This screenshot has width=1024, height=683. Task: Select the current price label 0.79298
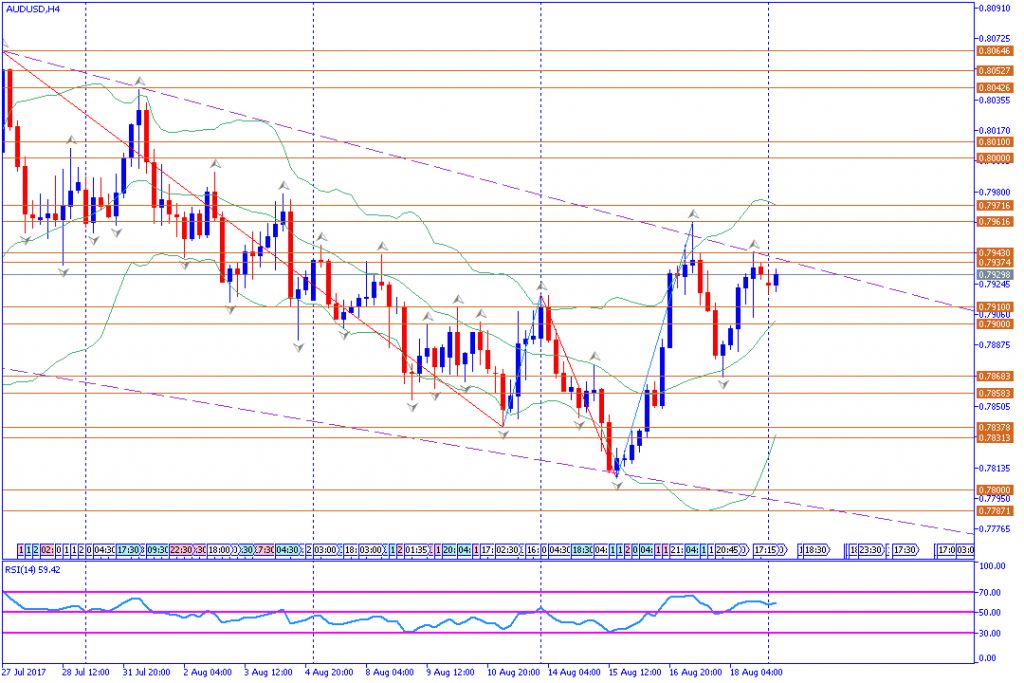[993, 274]
